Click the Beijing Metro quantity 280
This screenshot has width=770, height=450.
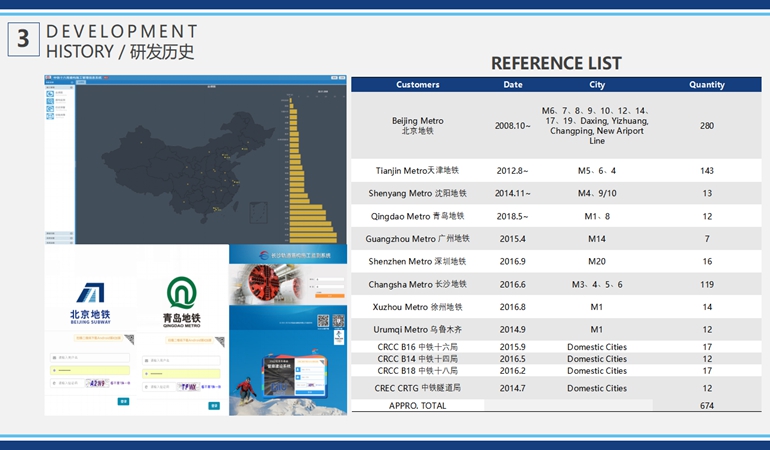(x=707, y=126)
